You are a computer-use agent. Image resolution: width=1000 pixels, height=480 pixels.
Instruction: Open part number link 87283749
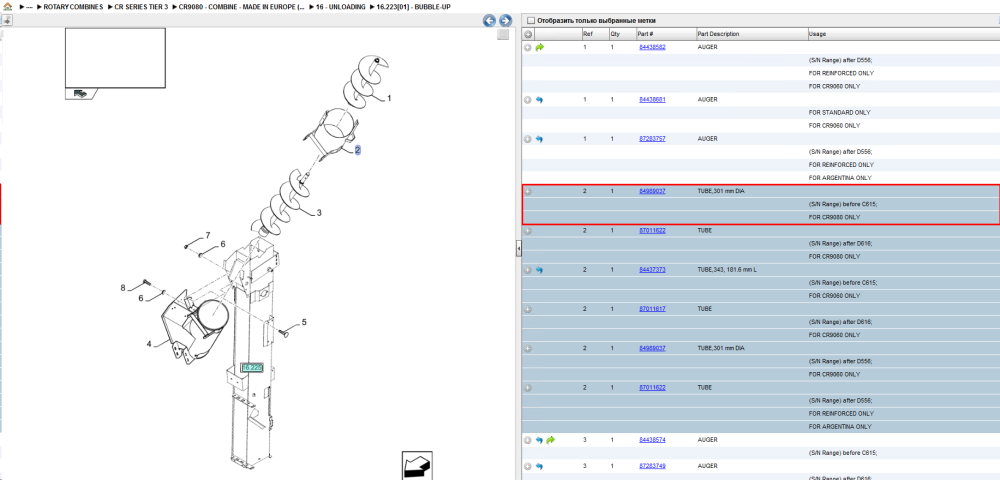point(652,466)
